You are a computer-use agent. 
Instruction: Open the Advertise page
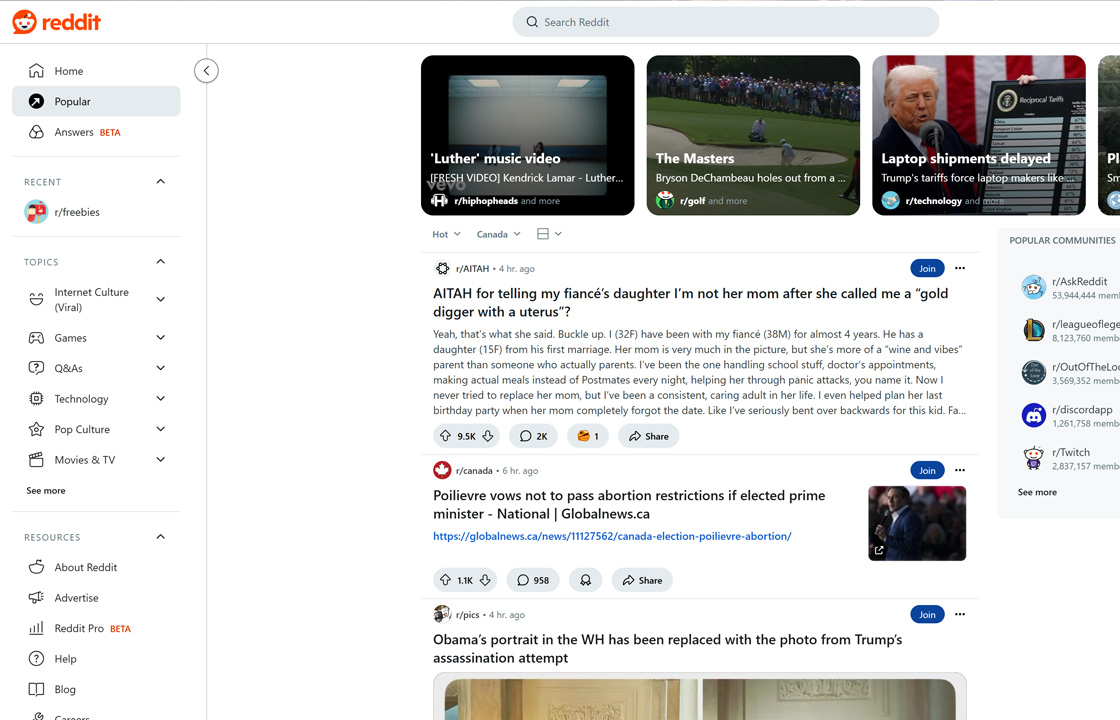96,598
